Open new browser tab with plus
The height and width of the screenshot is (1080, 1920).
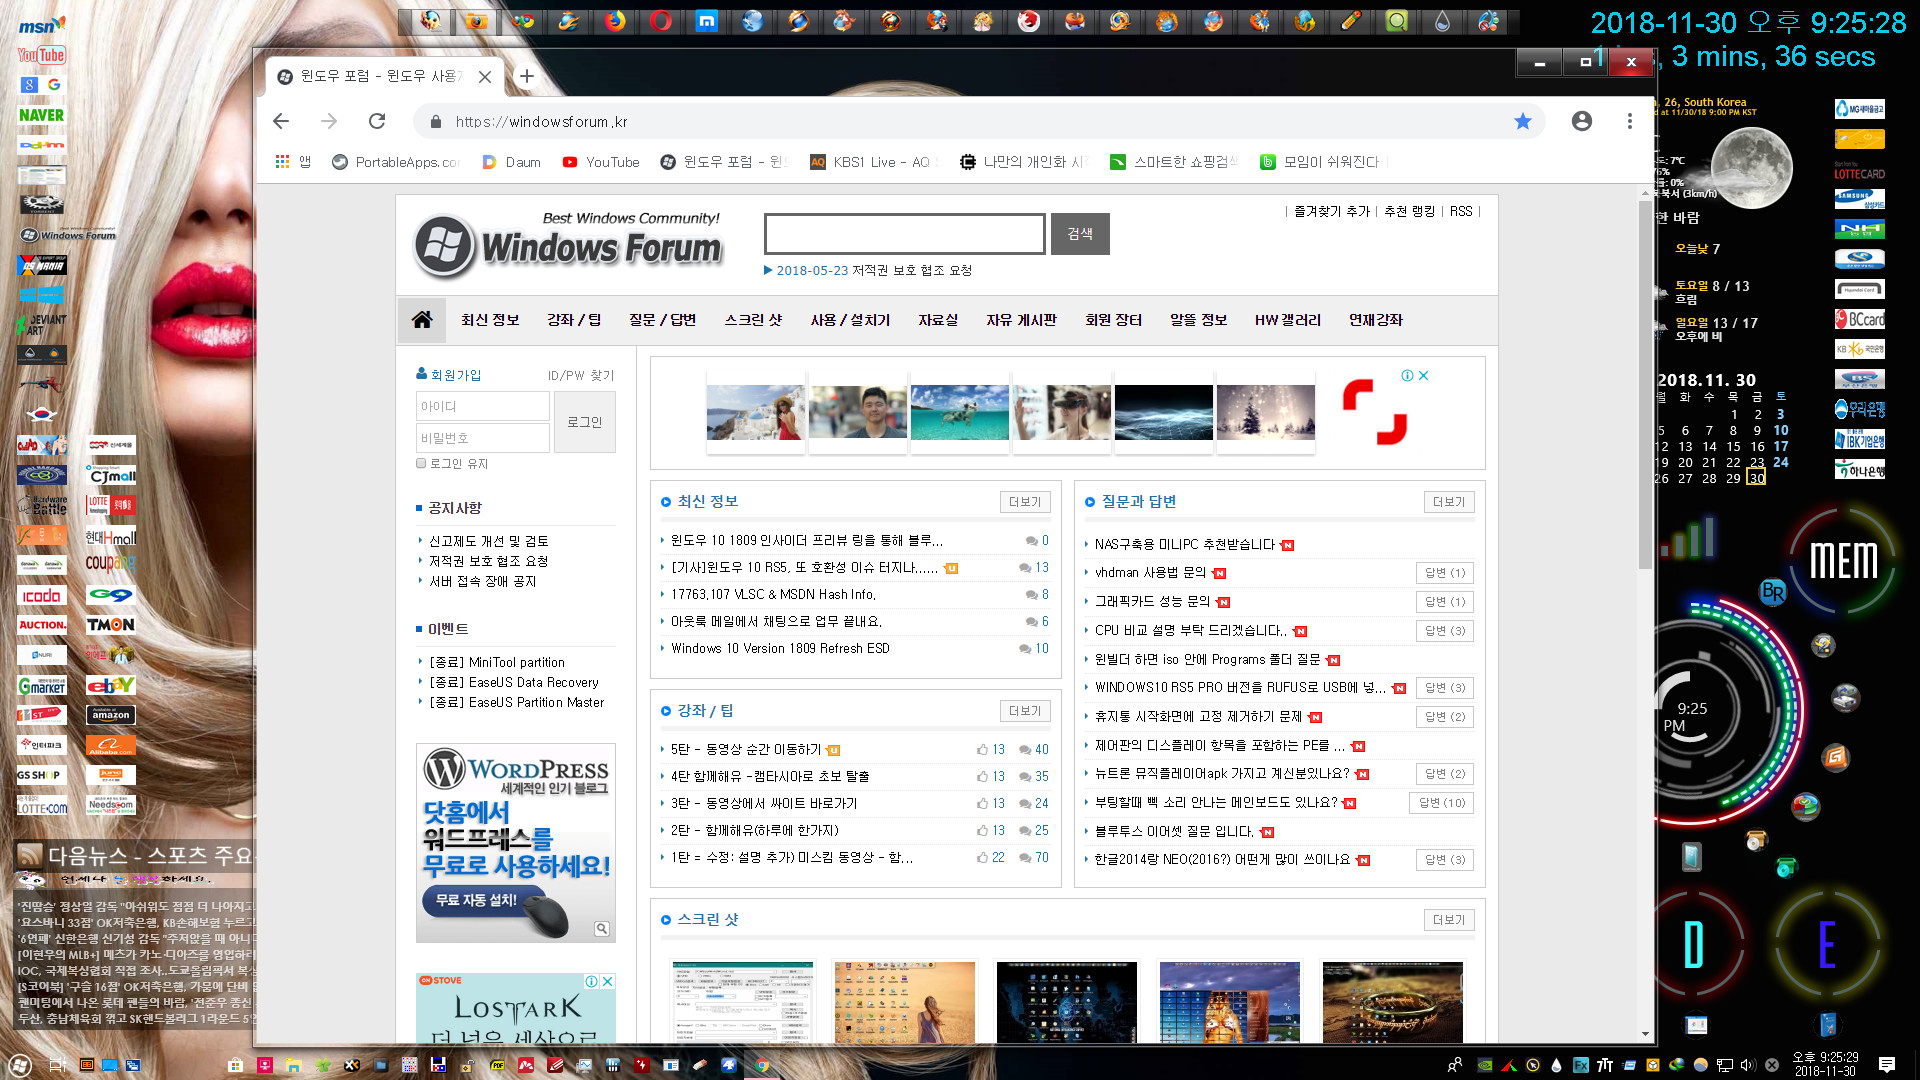click(527, 76)
